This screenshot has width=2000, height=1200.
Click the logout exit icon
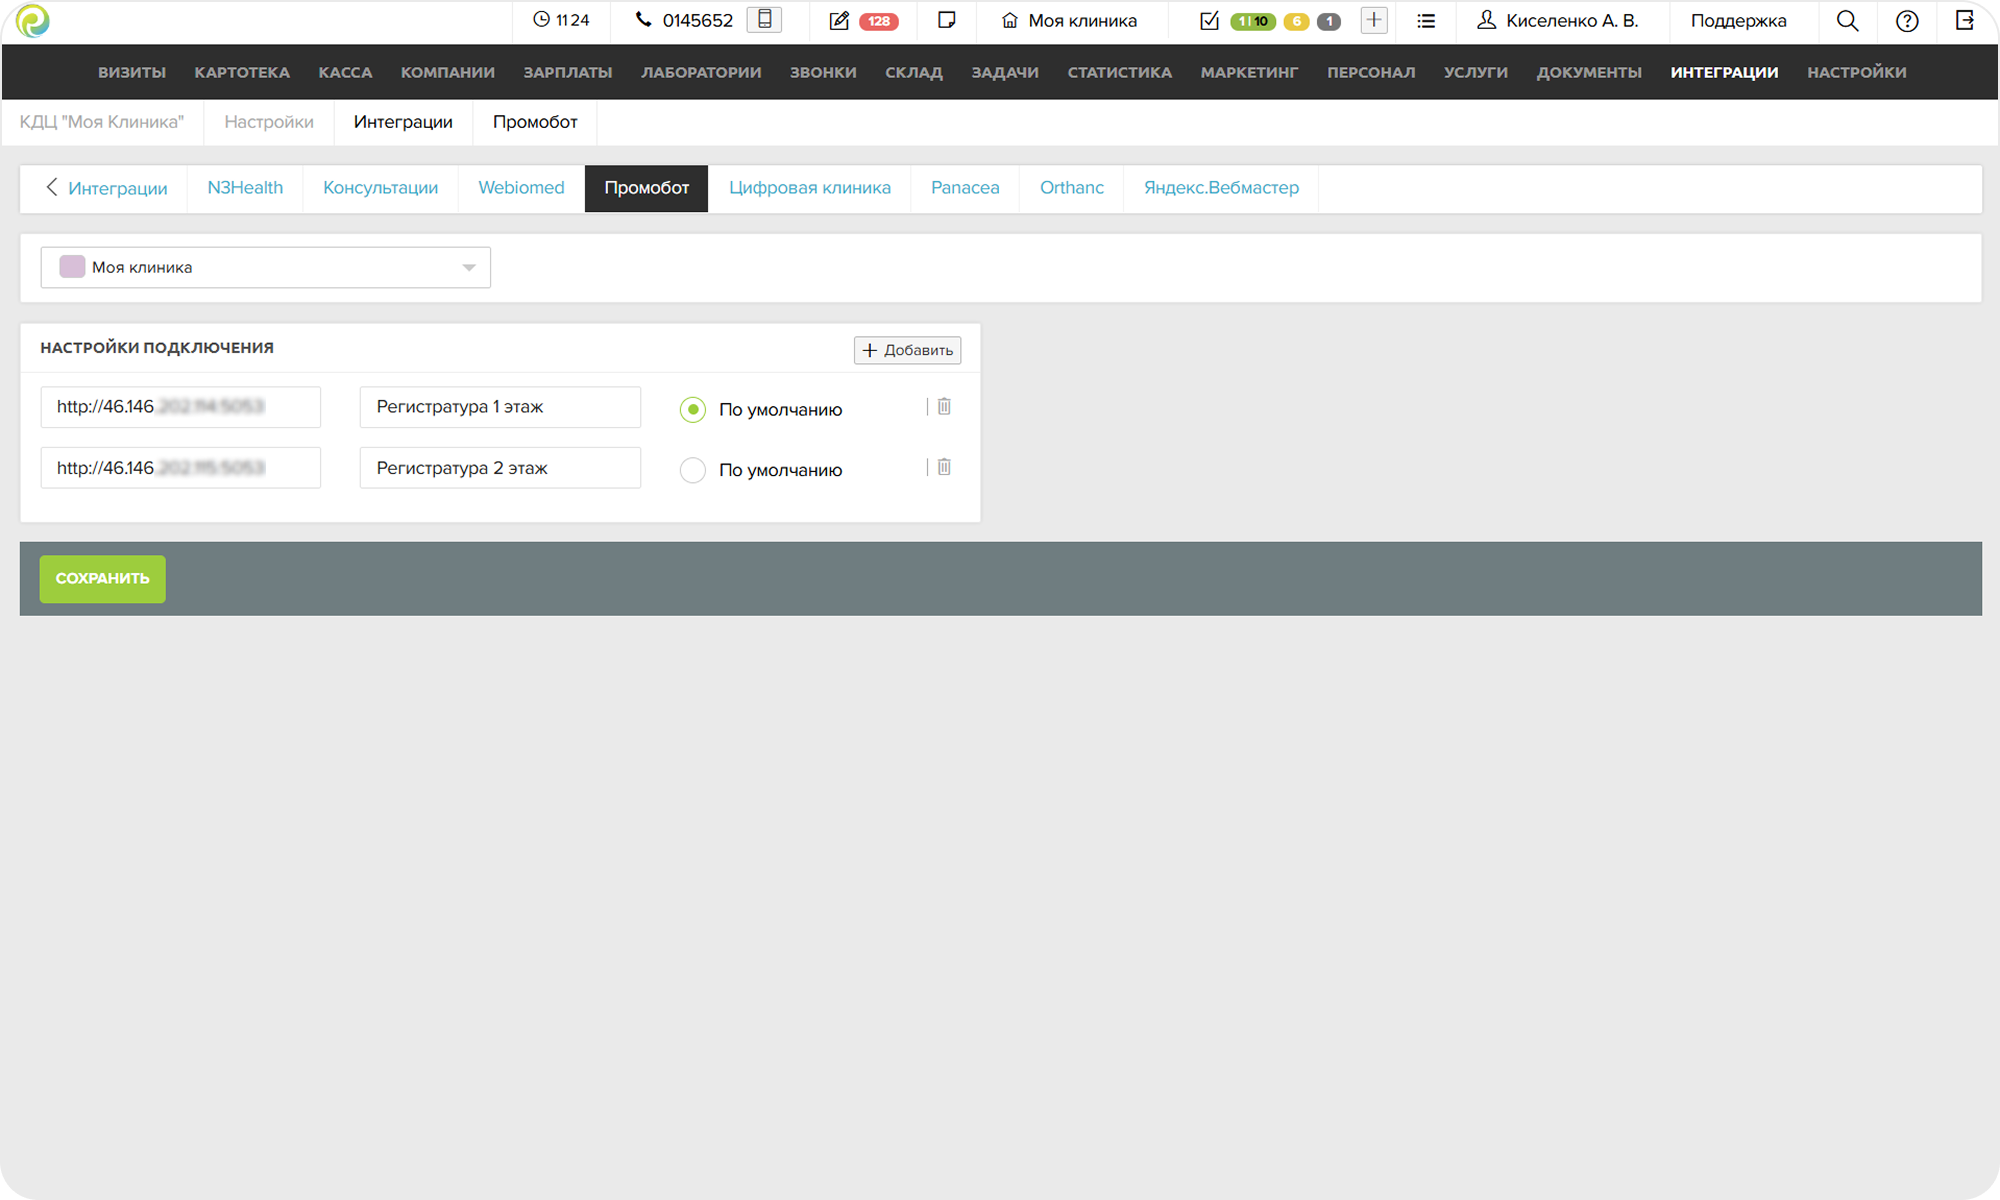point(1965,20)
